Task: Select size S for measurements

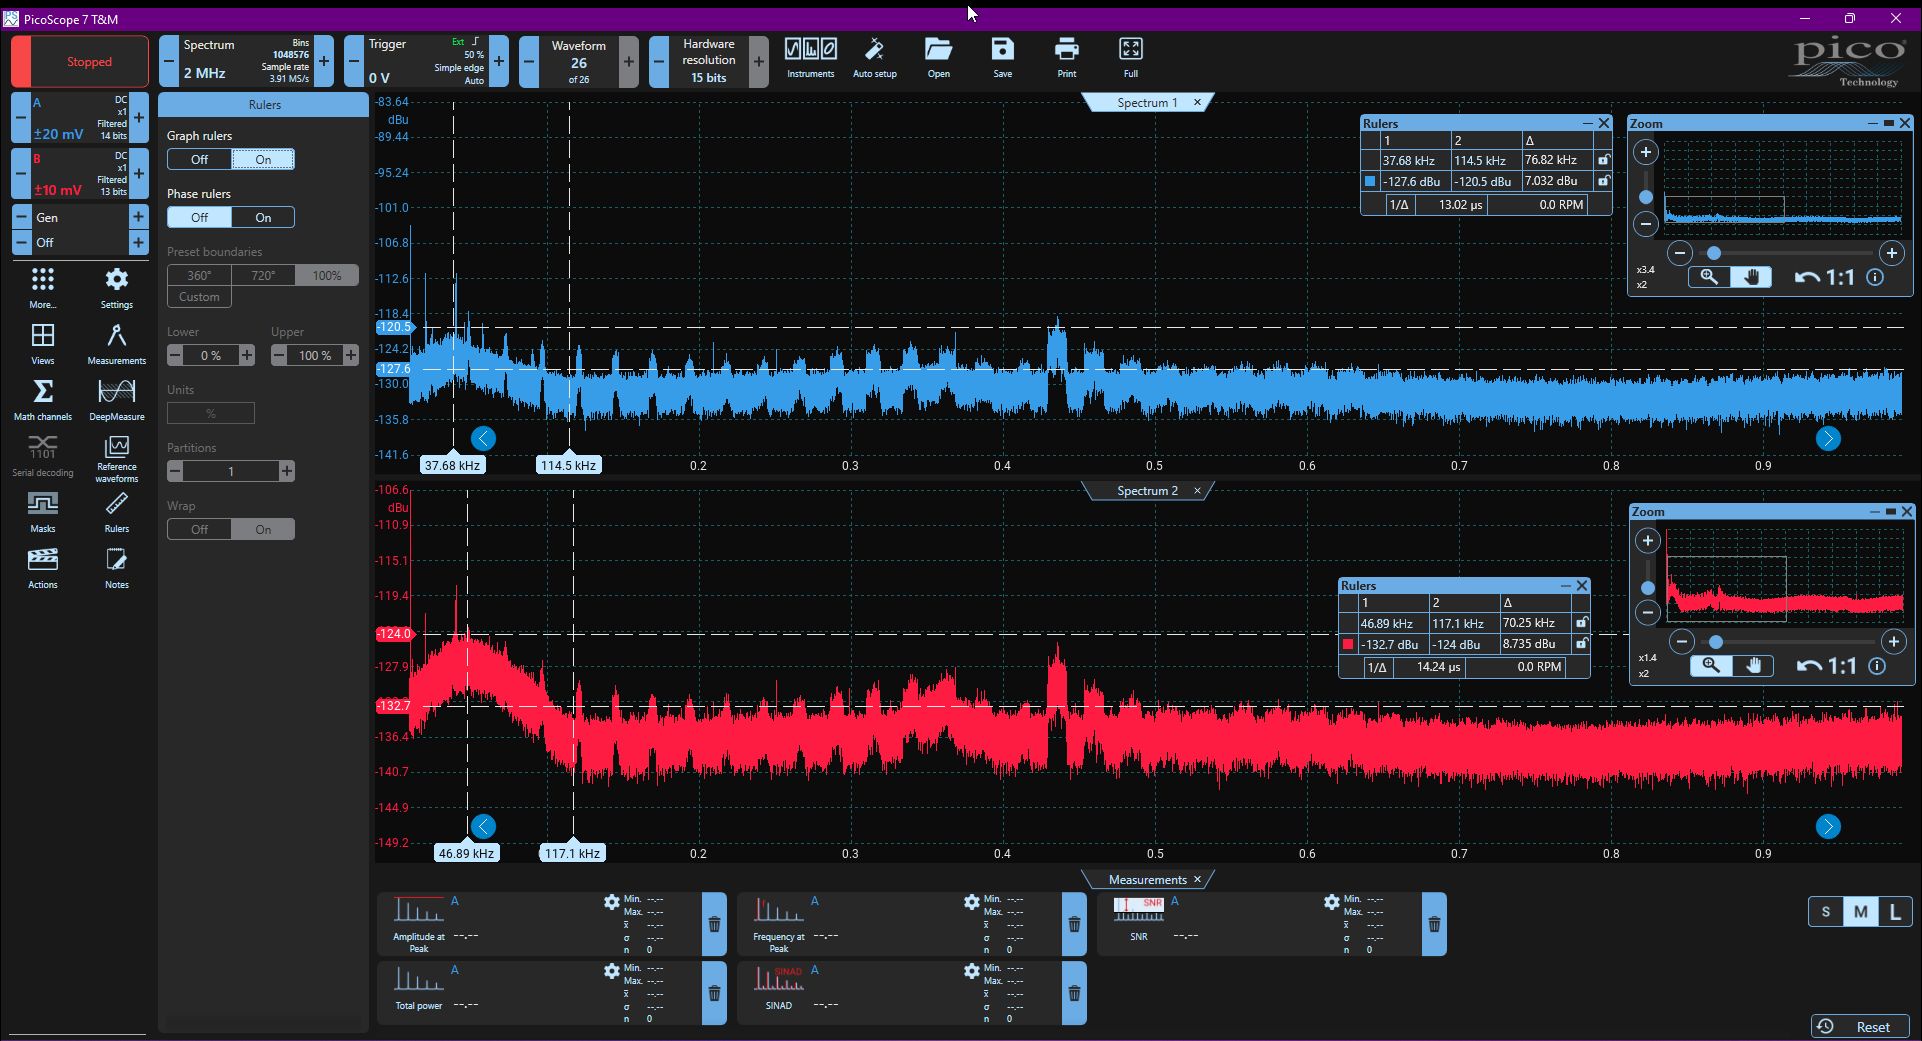Action: point(1826,912)
